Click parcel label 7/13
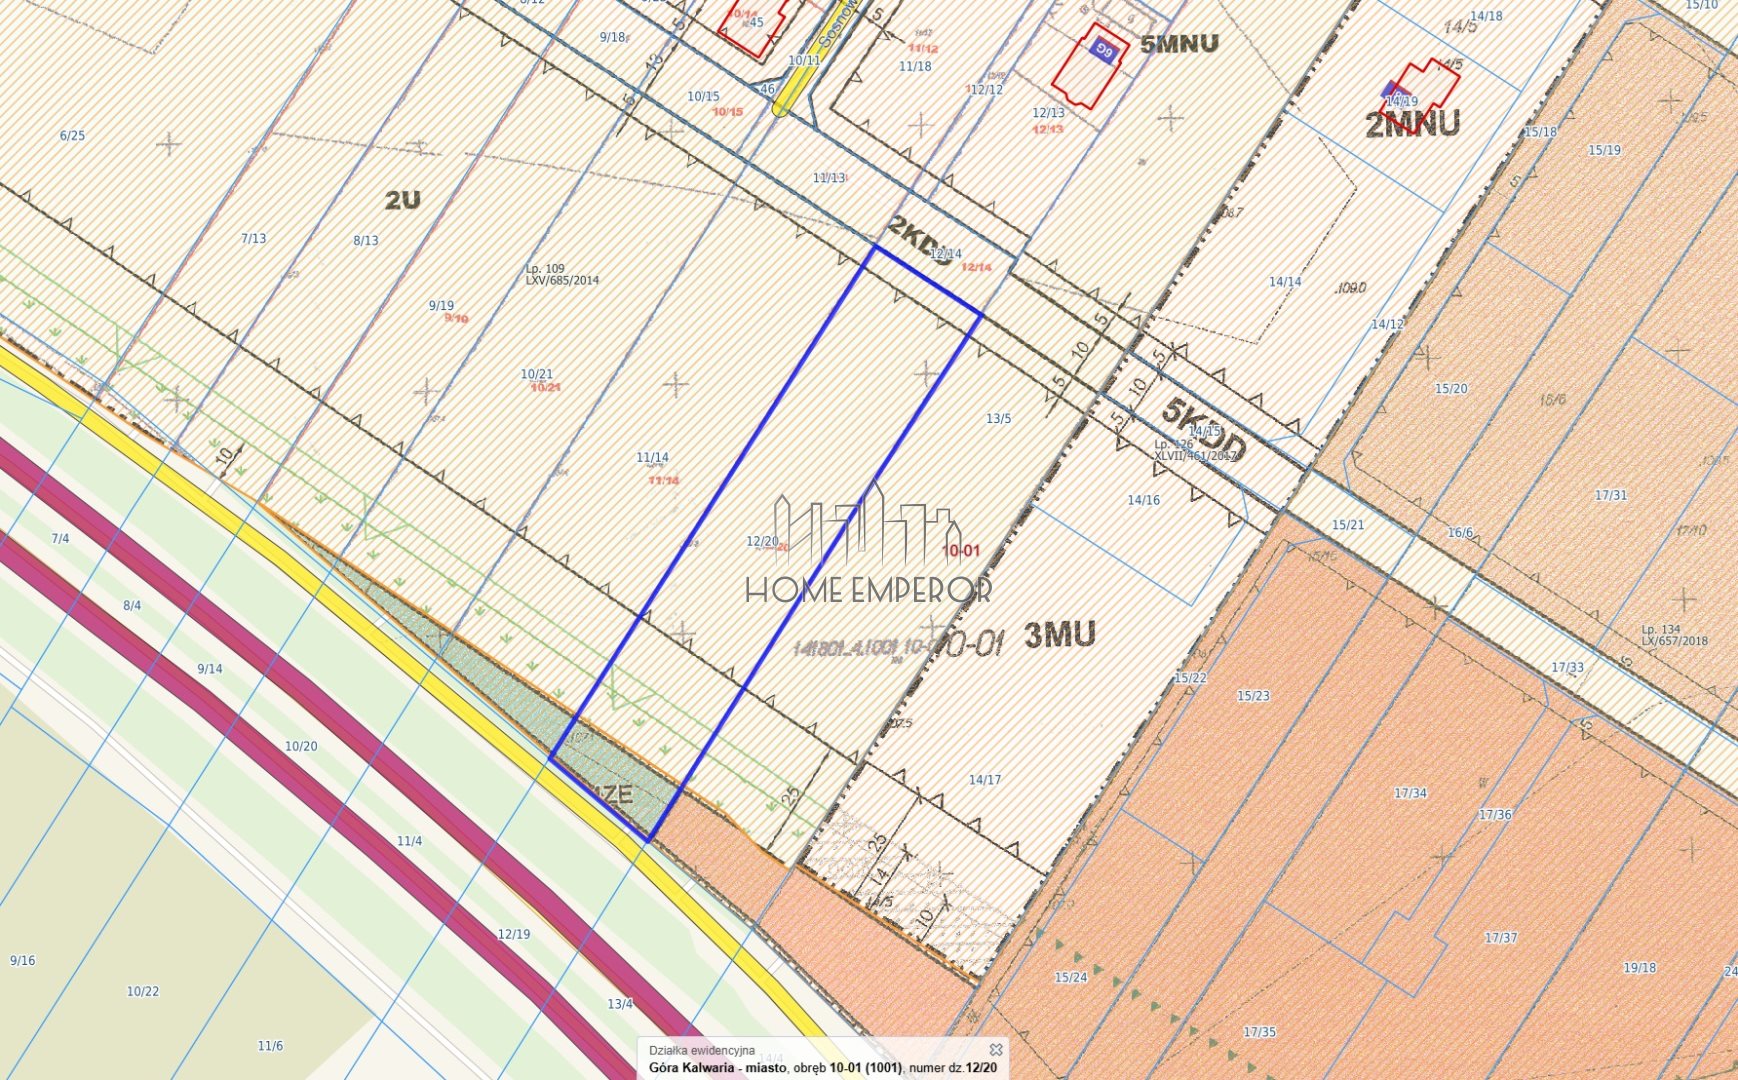 253,238
